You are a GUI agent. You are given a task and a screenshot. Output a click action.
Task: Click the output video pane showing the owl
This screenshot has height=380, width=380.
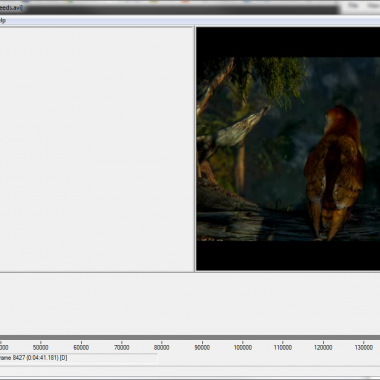(288, 149)
